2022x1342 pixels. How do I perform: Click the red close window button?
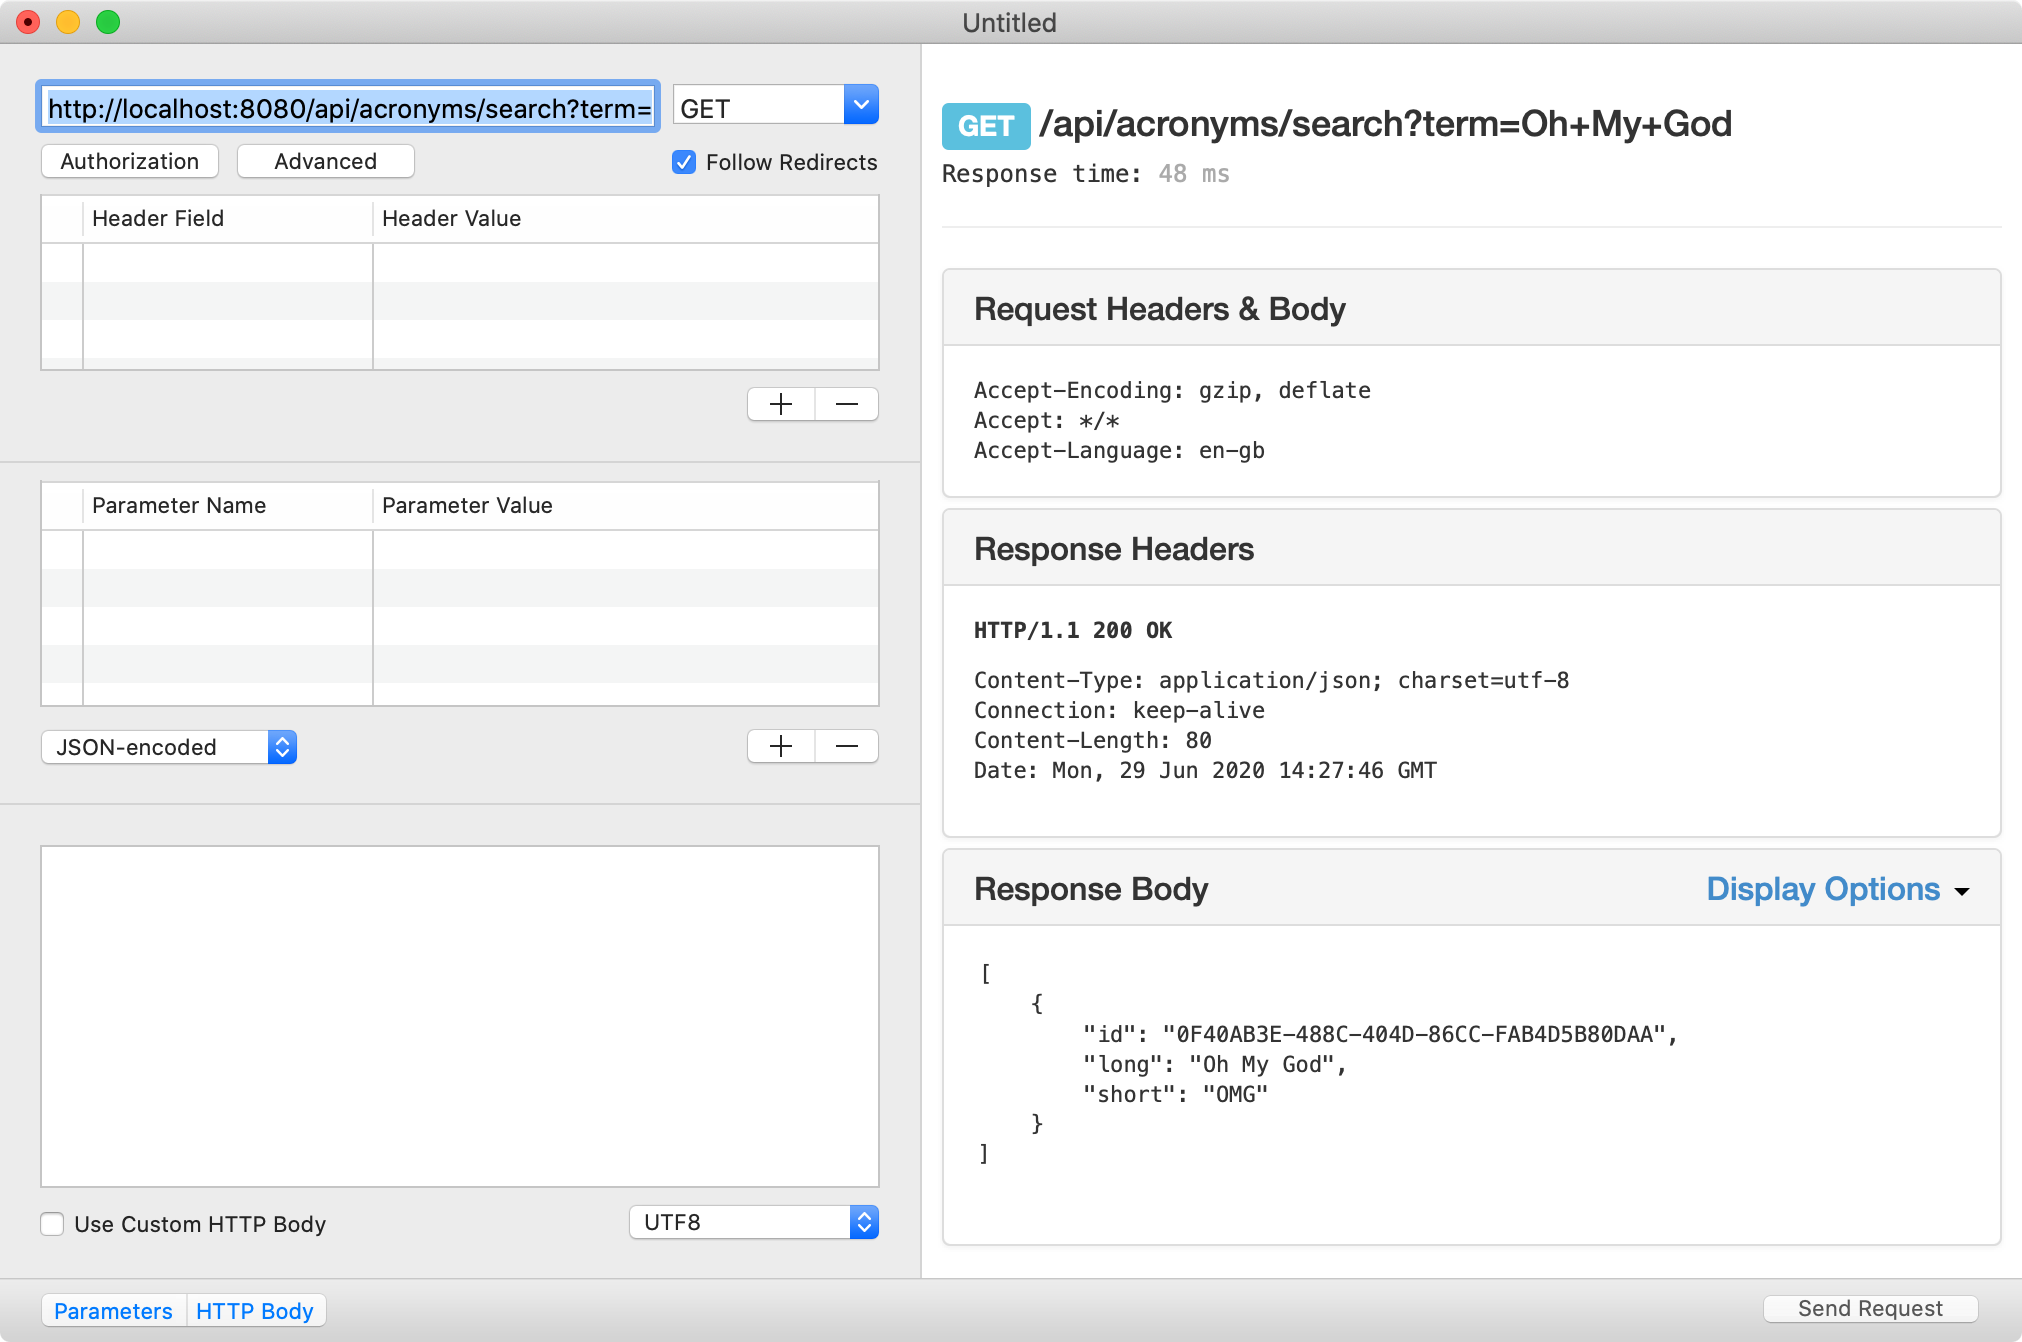pyautogui.click(x=28, y=22)
